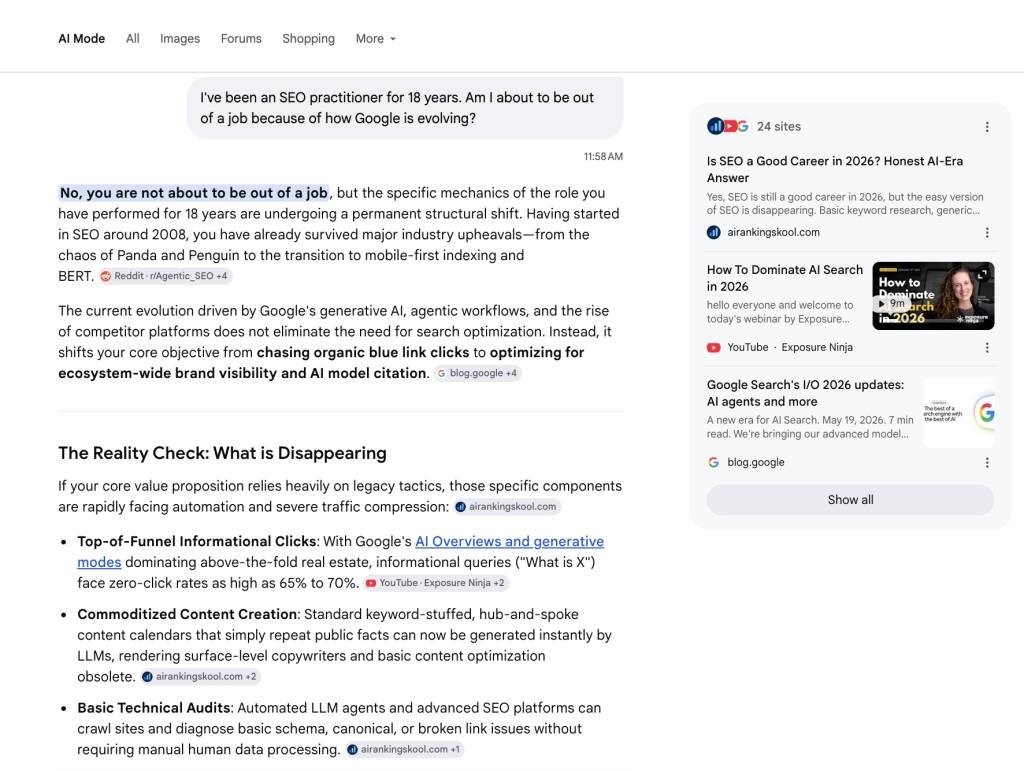Click the Reddit r/Agentic_SEO +4 citation chip
The image size is (1024, 771).
tap(165, 276)
